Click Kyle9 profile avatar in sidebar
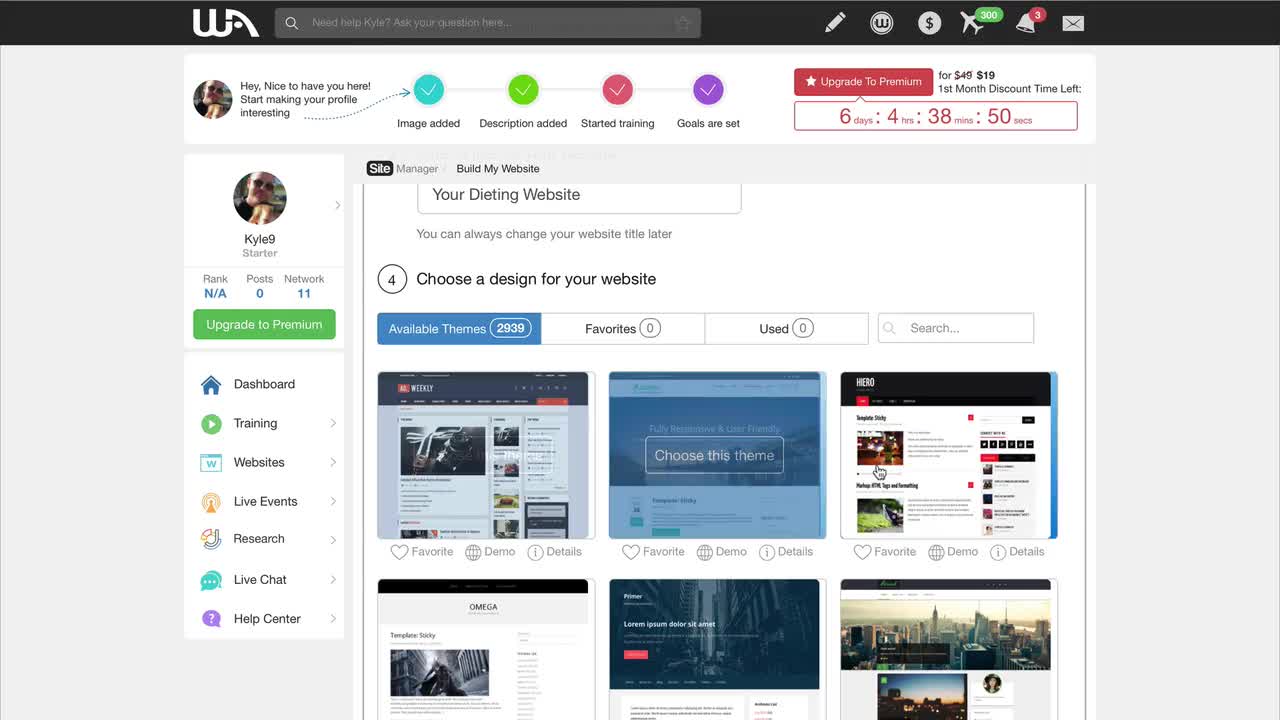The image size is (1280, 720). [260, 197]
